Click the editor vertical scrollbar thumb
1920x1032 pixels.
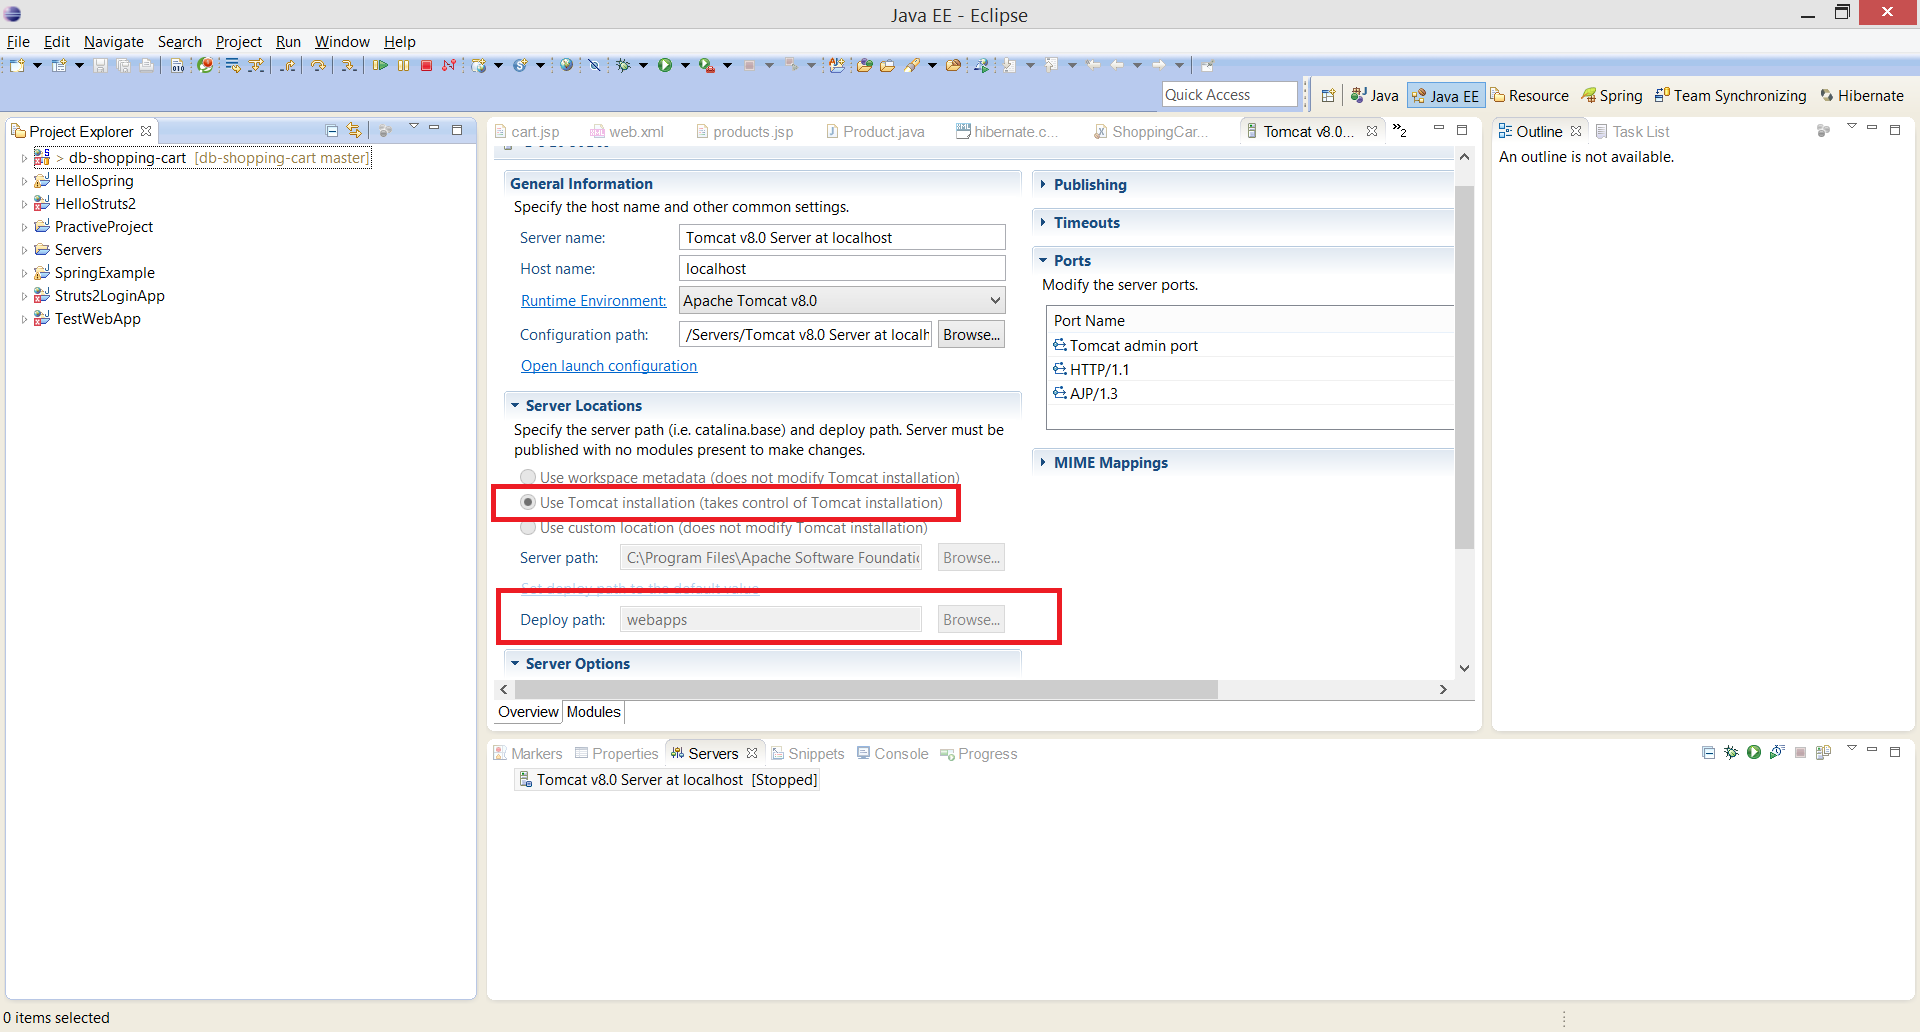tap(1464, 367)
